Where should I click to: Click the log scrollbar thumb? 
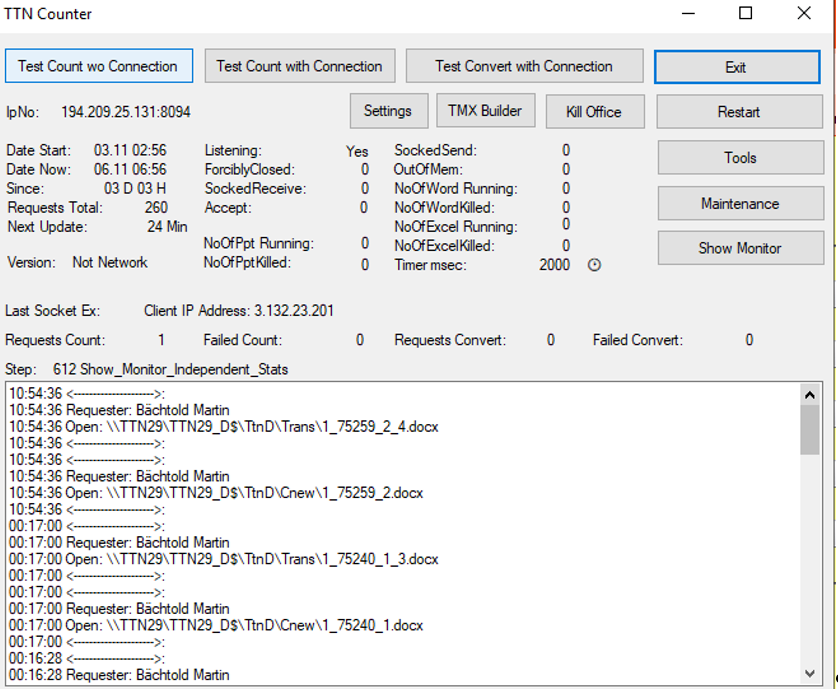(809, 430)
